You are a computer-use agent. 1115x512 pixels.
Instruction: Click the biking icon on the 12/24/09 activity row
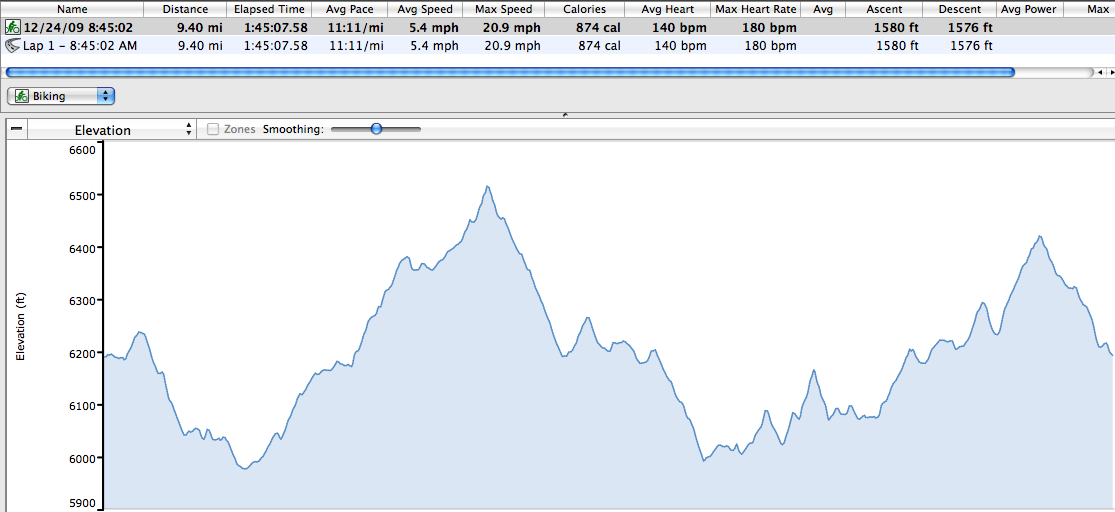(12, 28)
